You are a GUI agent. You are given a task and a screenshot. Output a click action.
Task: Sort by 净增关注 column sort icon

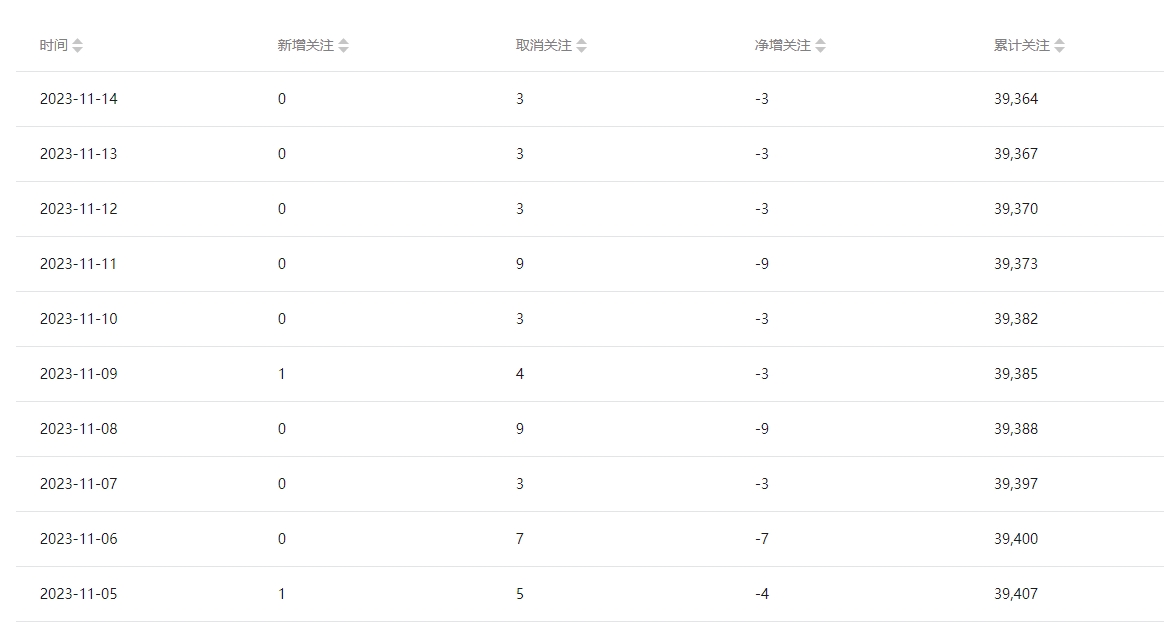point(820,46)
